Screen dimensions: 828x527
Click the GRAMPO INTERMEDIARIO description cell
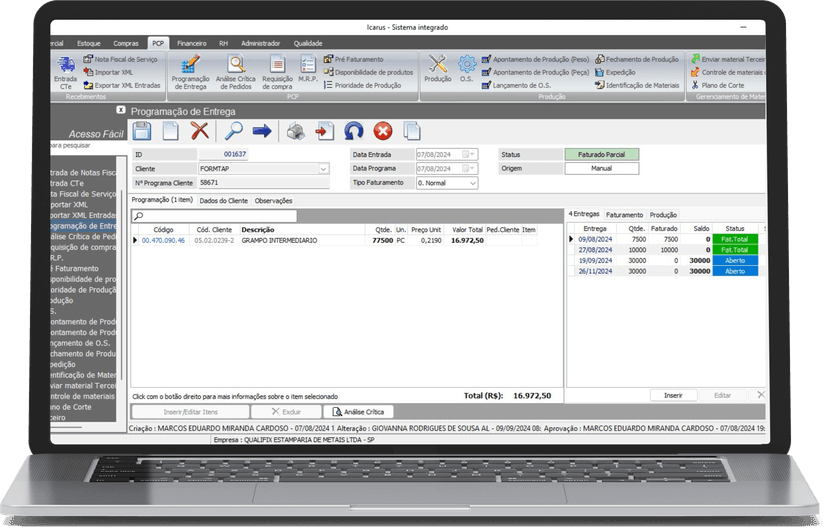280,240
